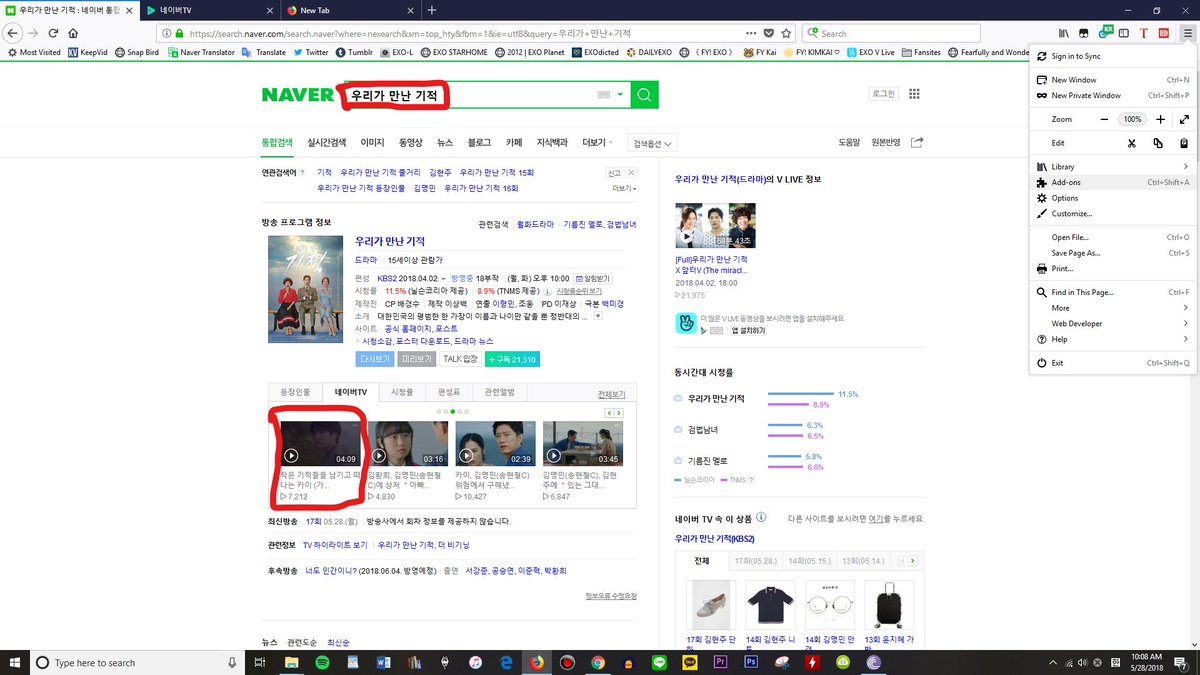This screenshot has width=1200, height=675.
Task: Expand the More submenu
Action: (x=1114, y=308)
